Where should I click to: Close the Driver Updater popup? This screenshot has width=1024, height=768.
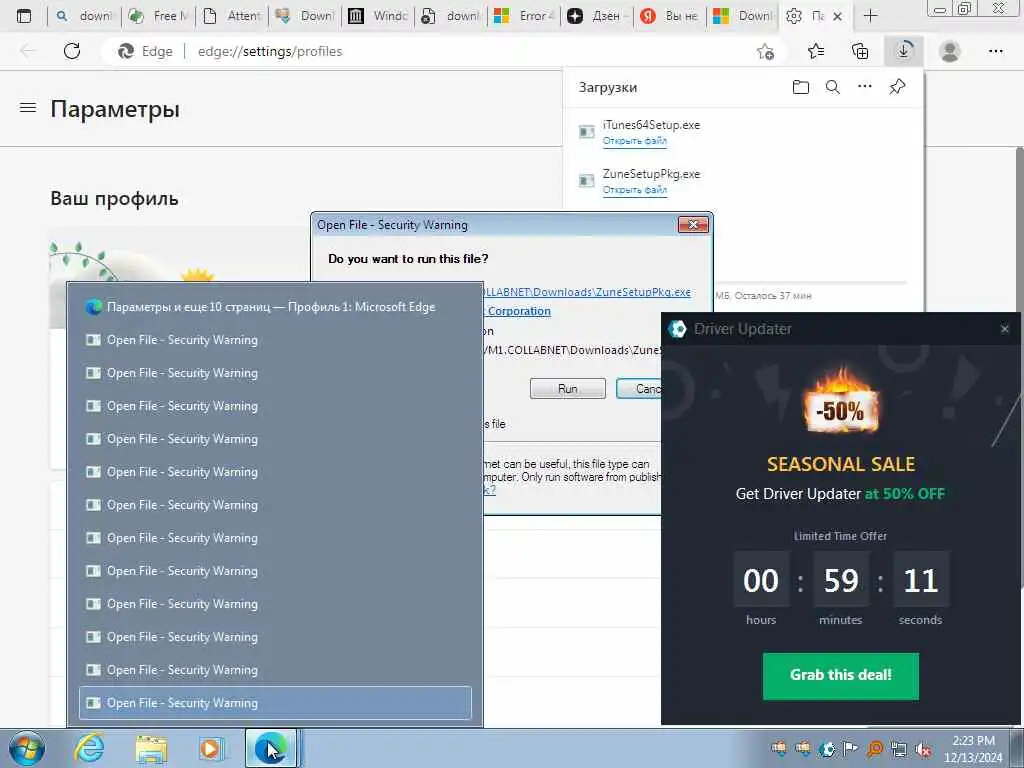1004,329
